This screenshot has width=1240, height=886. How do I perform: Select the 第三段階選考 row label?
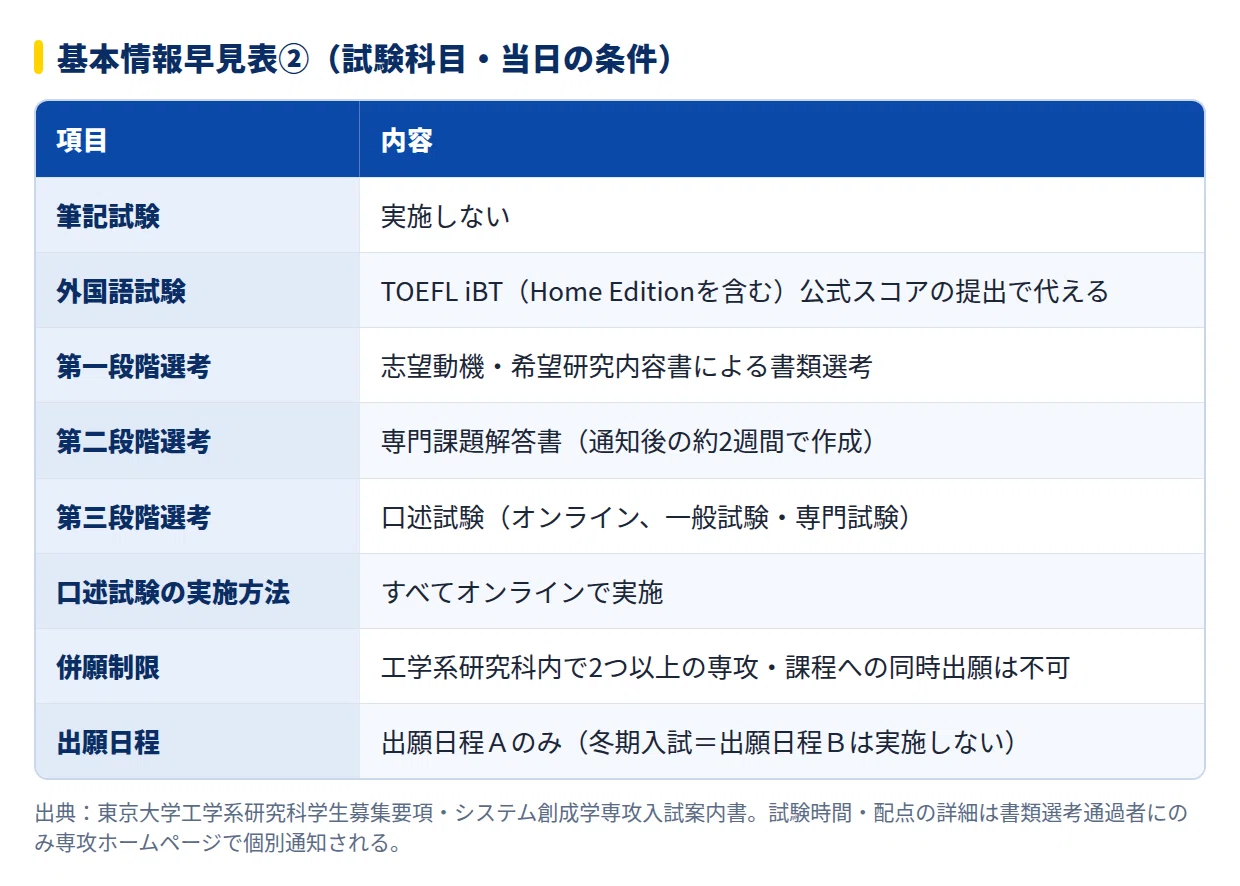click(198, 517)
